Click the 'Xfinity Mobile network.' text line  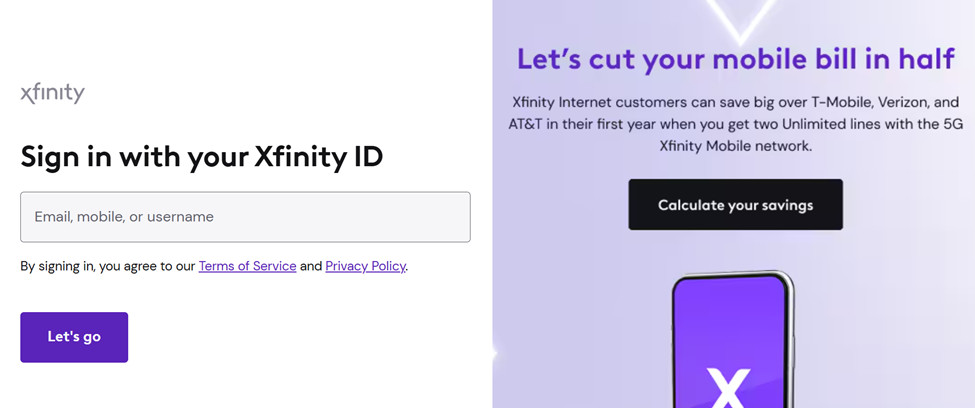[735, 146]
